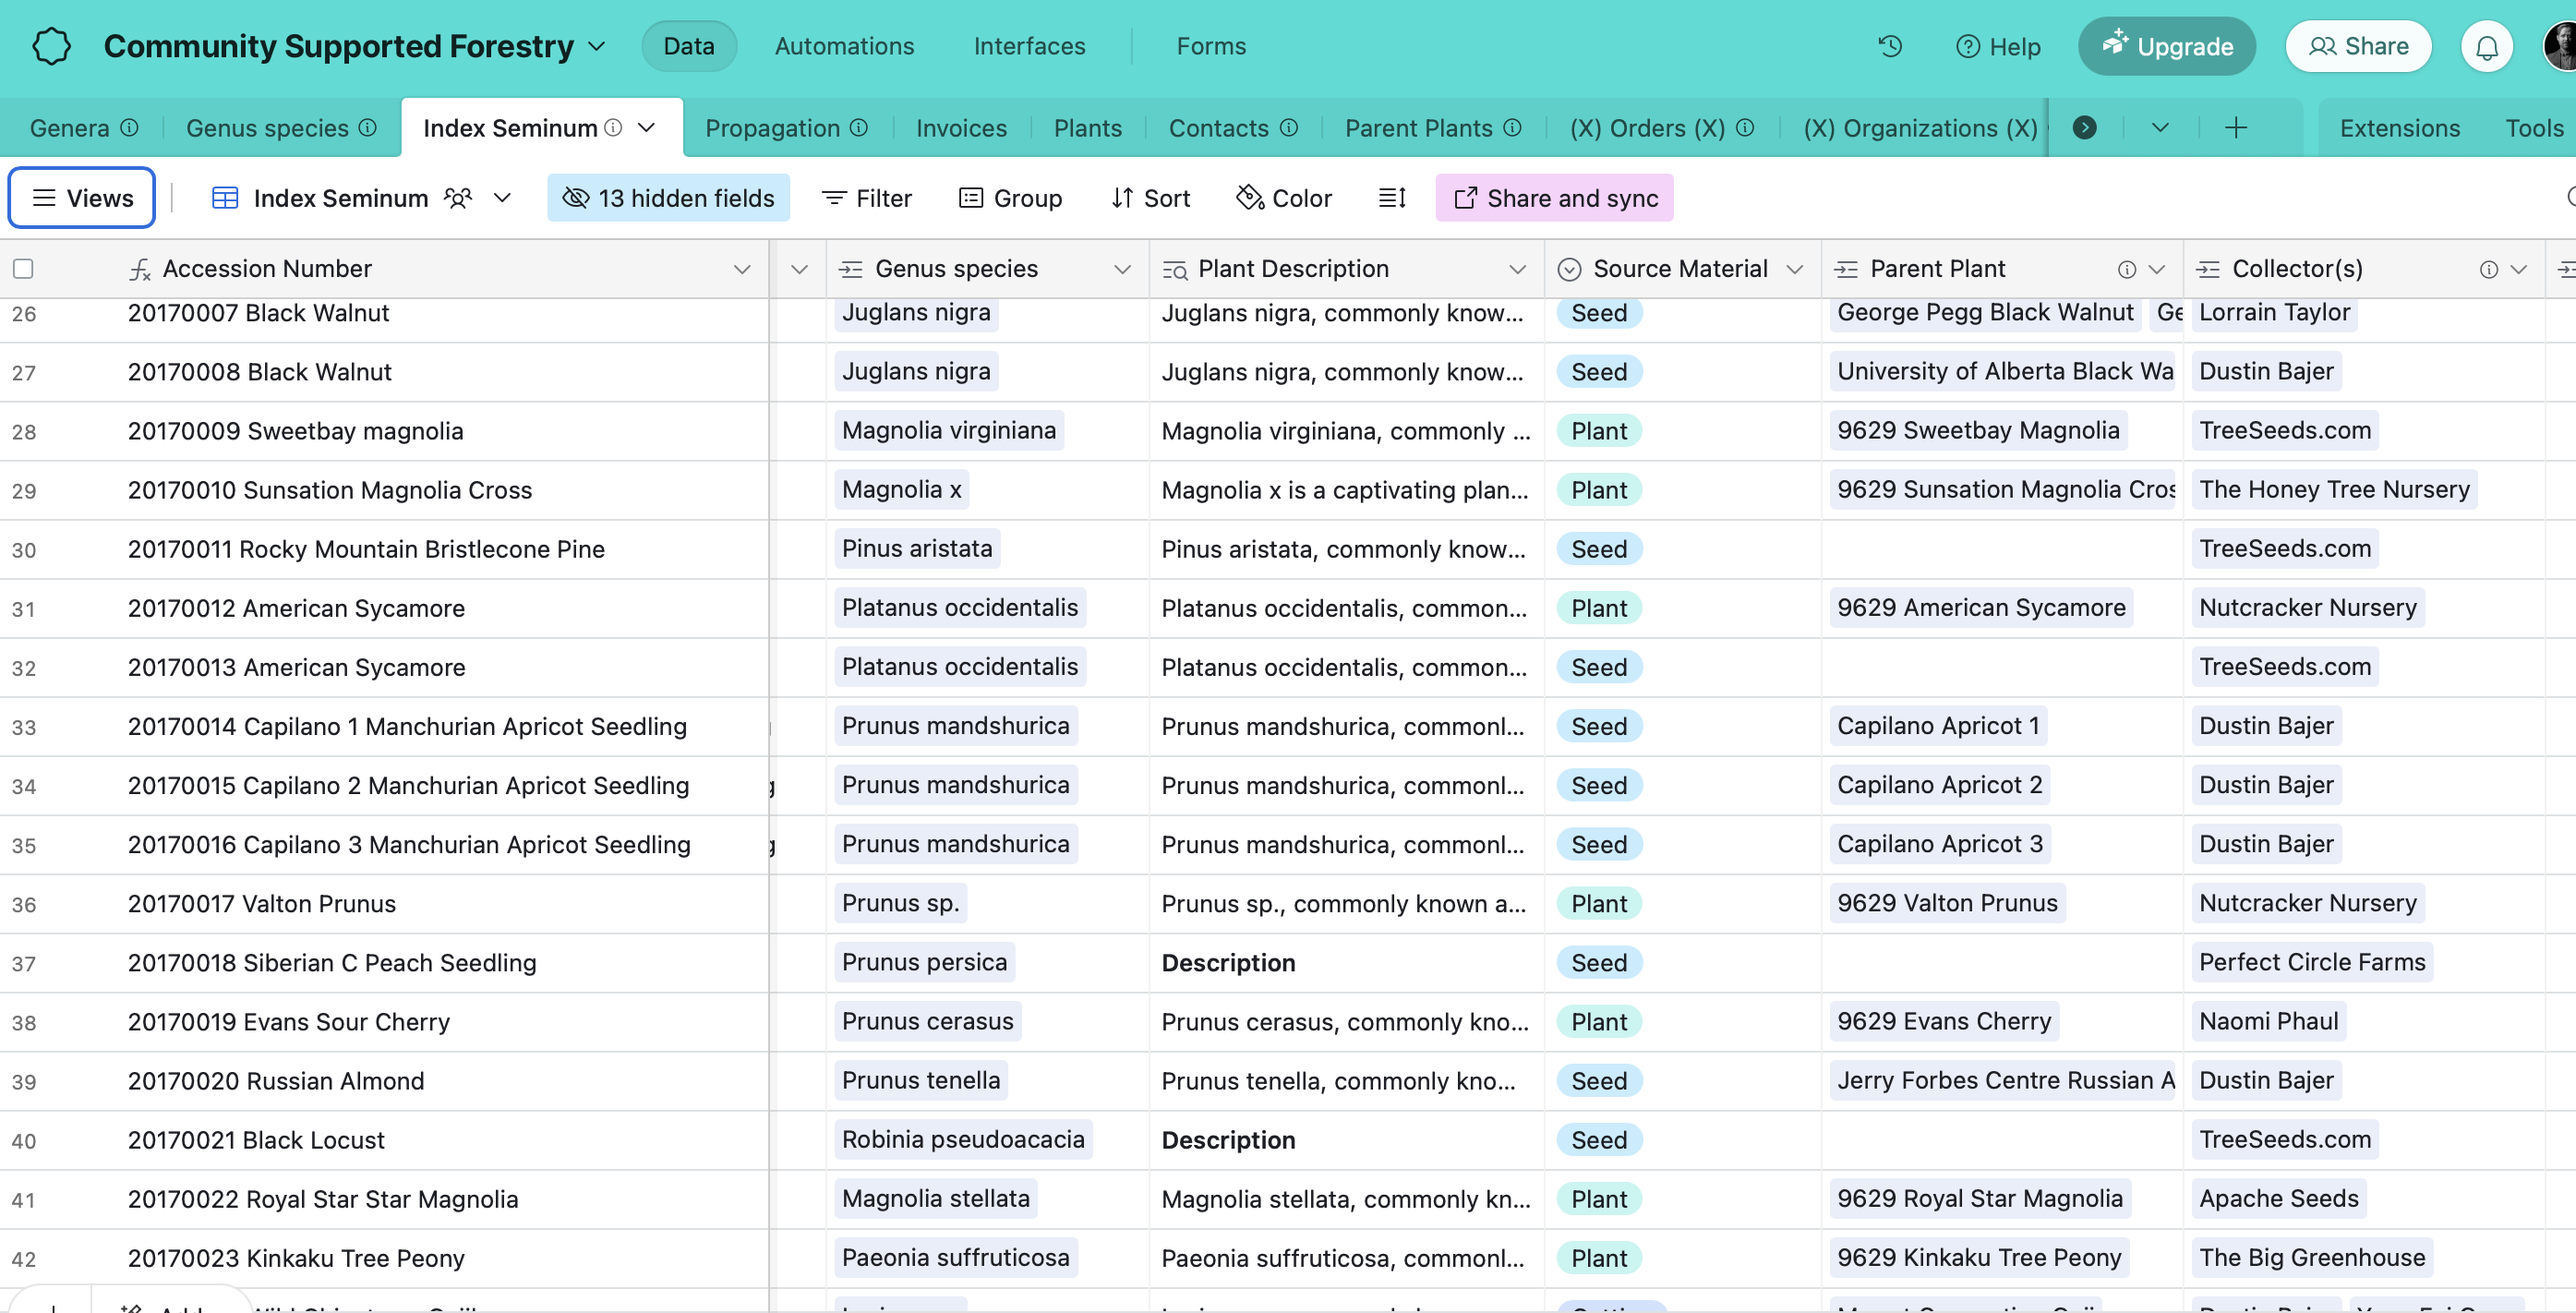Open the Color options

[x=1284, y=198]
